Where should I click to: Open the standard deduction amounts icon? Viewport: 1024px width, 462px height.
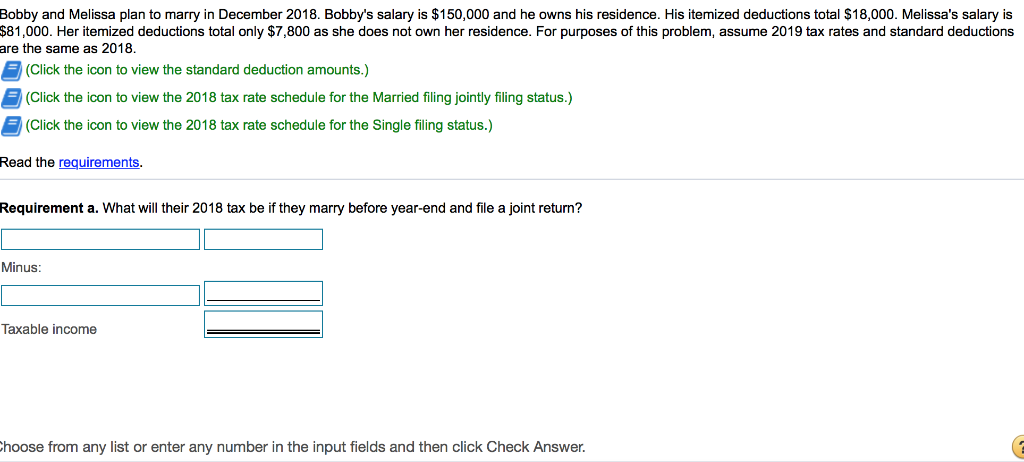[x=12, y=70]
